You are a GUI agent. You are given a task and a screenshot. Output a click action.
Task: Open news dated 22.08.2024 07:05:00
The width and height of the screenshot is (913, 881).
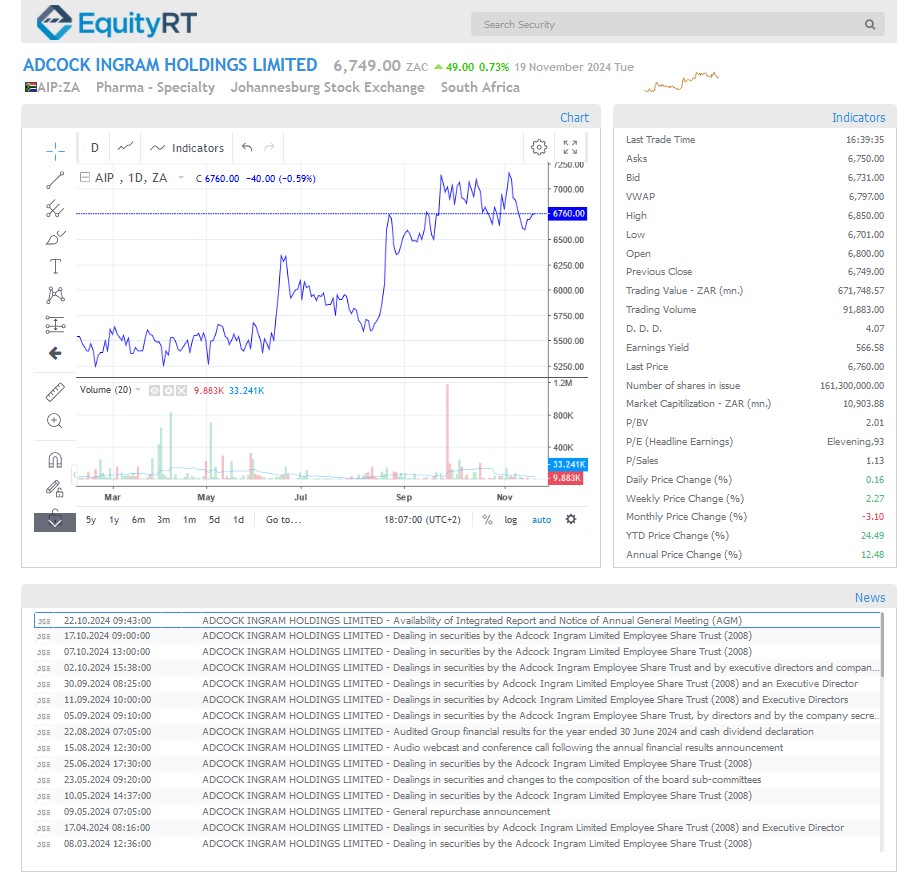(457, 732)
